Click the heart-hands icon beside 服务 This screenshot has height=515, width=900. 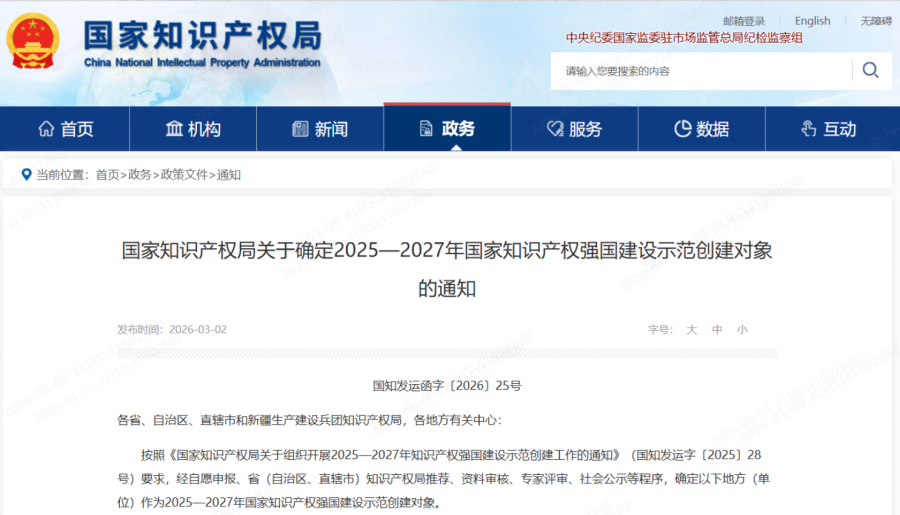click(x=555, y=129)
